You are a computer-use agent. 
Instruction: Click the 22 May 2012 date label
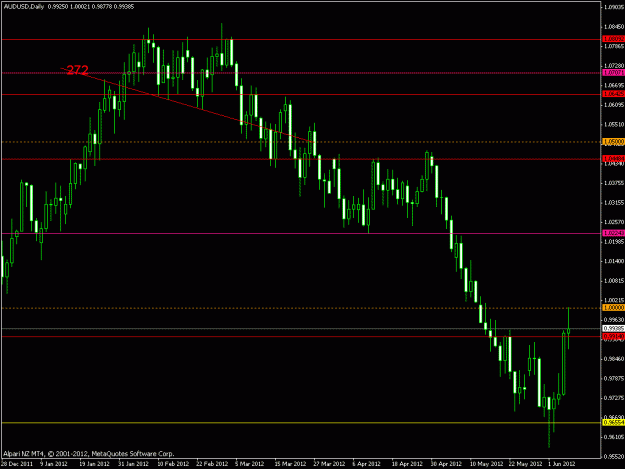(x=525, y=464)
